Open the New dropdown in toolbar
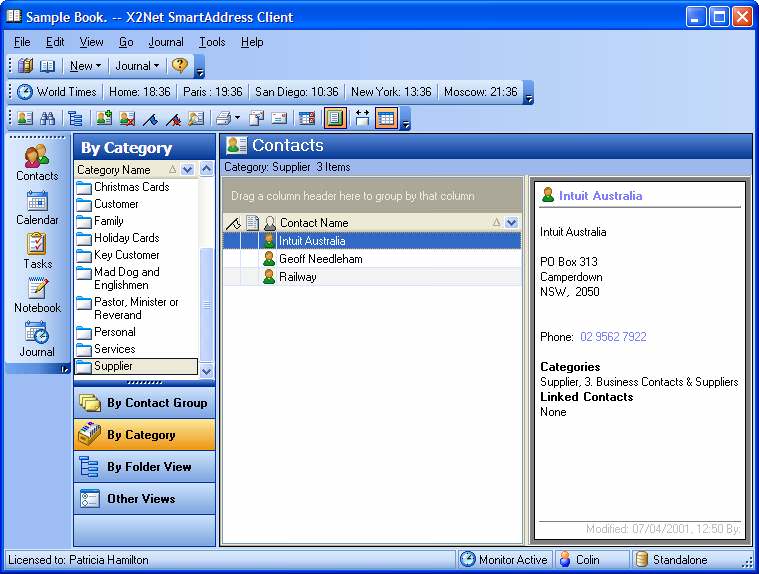The width and height of the screenshot is (759, 574). coord(85,66)
